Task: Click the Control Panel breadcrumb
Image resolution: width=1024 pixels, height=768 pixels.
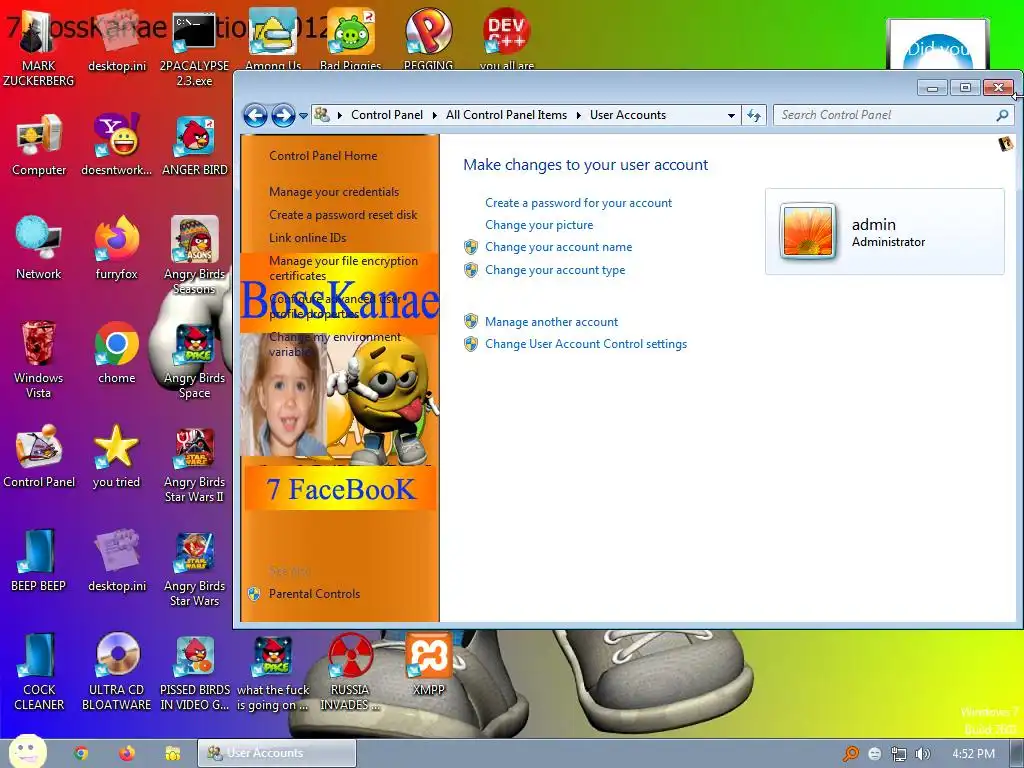Action: [x=387, y=115]
